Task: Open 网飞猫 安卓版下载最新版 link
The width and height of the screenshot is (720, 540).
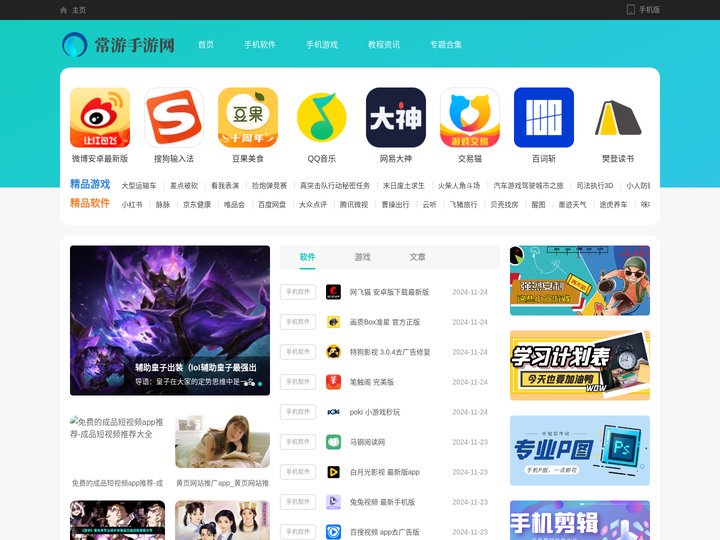Action: point(389,292)
